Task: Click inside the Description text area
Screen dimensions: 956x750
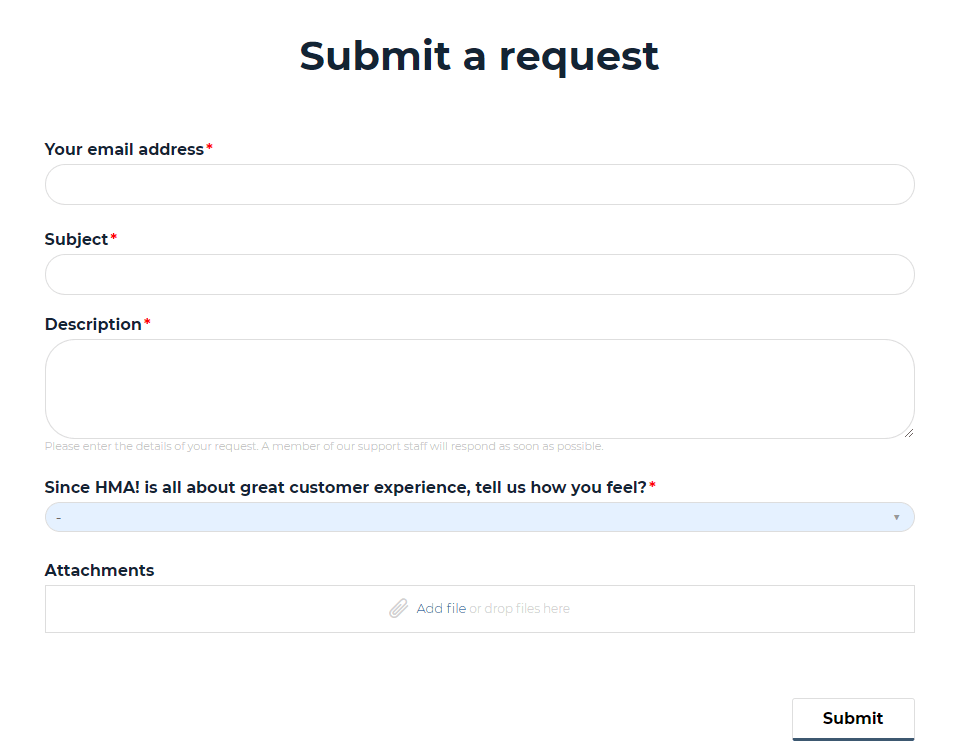Action: pyautogui.click(x=479, y=389)
